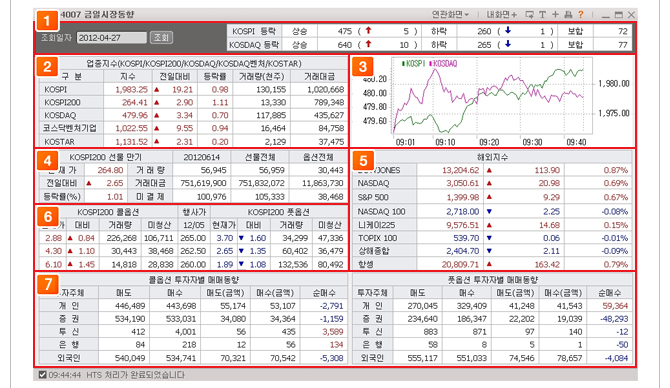The height and width of the screenshot is (388, 670).
Task: Click the T font size icon
Action: pos(542,15)
